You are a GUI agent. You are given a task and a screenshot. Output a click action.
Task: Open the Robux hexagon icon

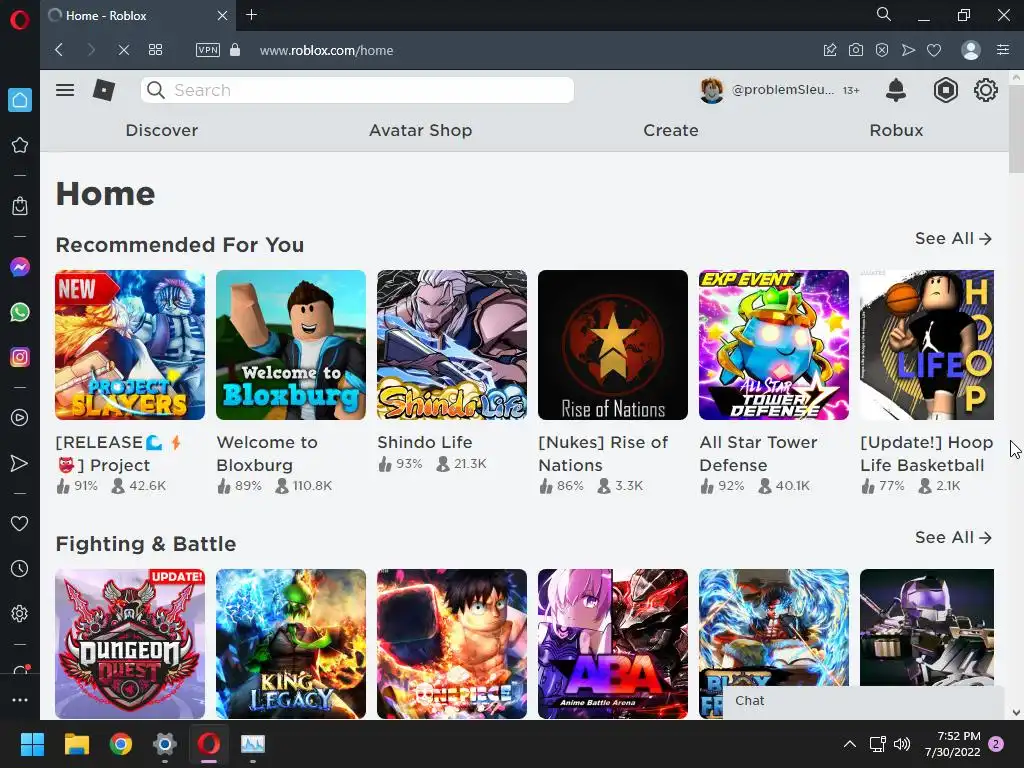point(945,90)
